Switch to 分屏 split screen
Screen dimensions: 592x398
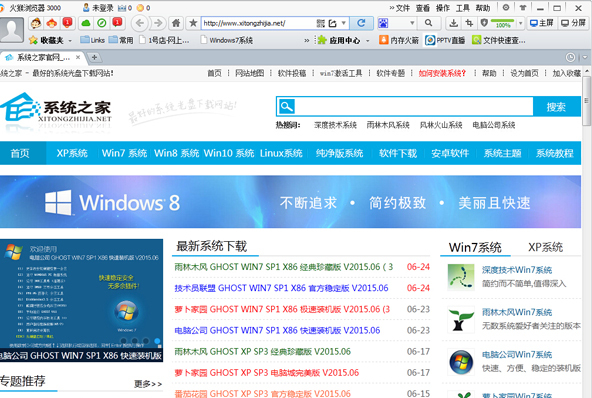[x=573, y=23]
